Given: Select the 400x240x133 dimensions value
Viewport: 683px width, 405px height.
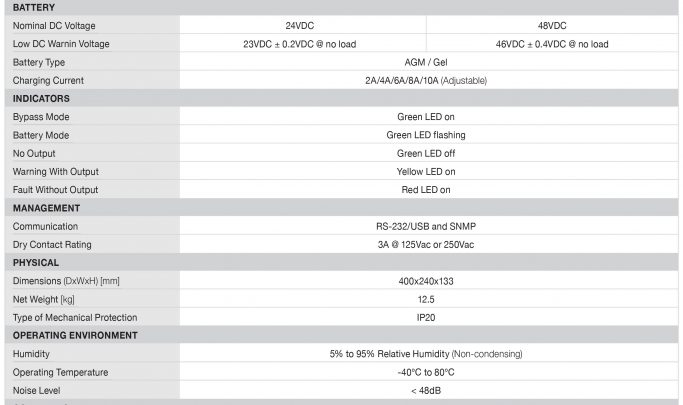Looking at the screenshot, I should (426, 281).
